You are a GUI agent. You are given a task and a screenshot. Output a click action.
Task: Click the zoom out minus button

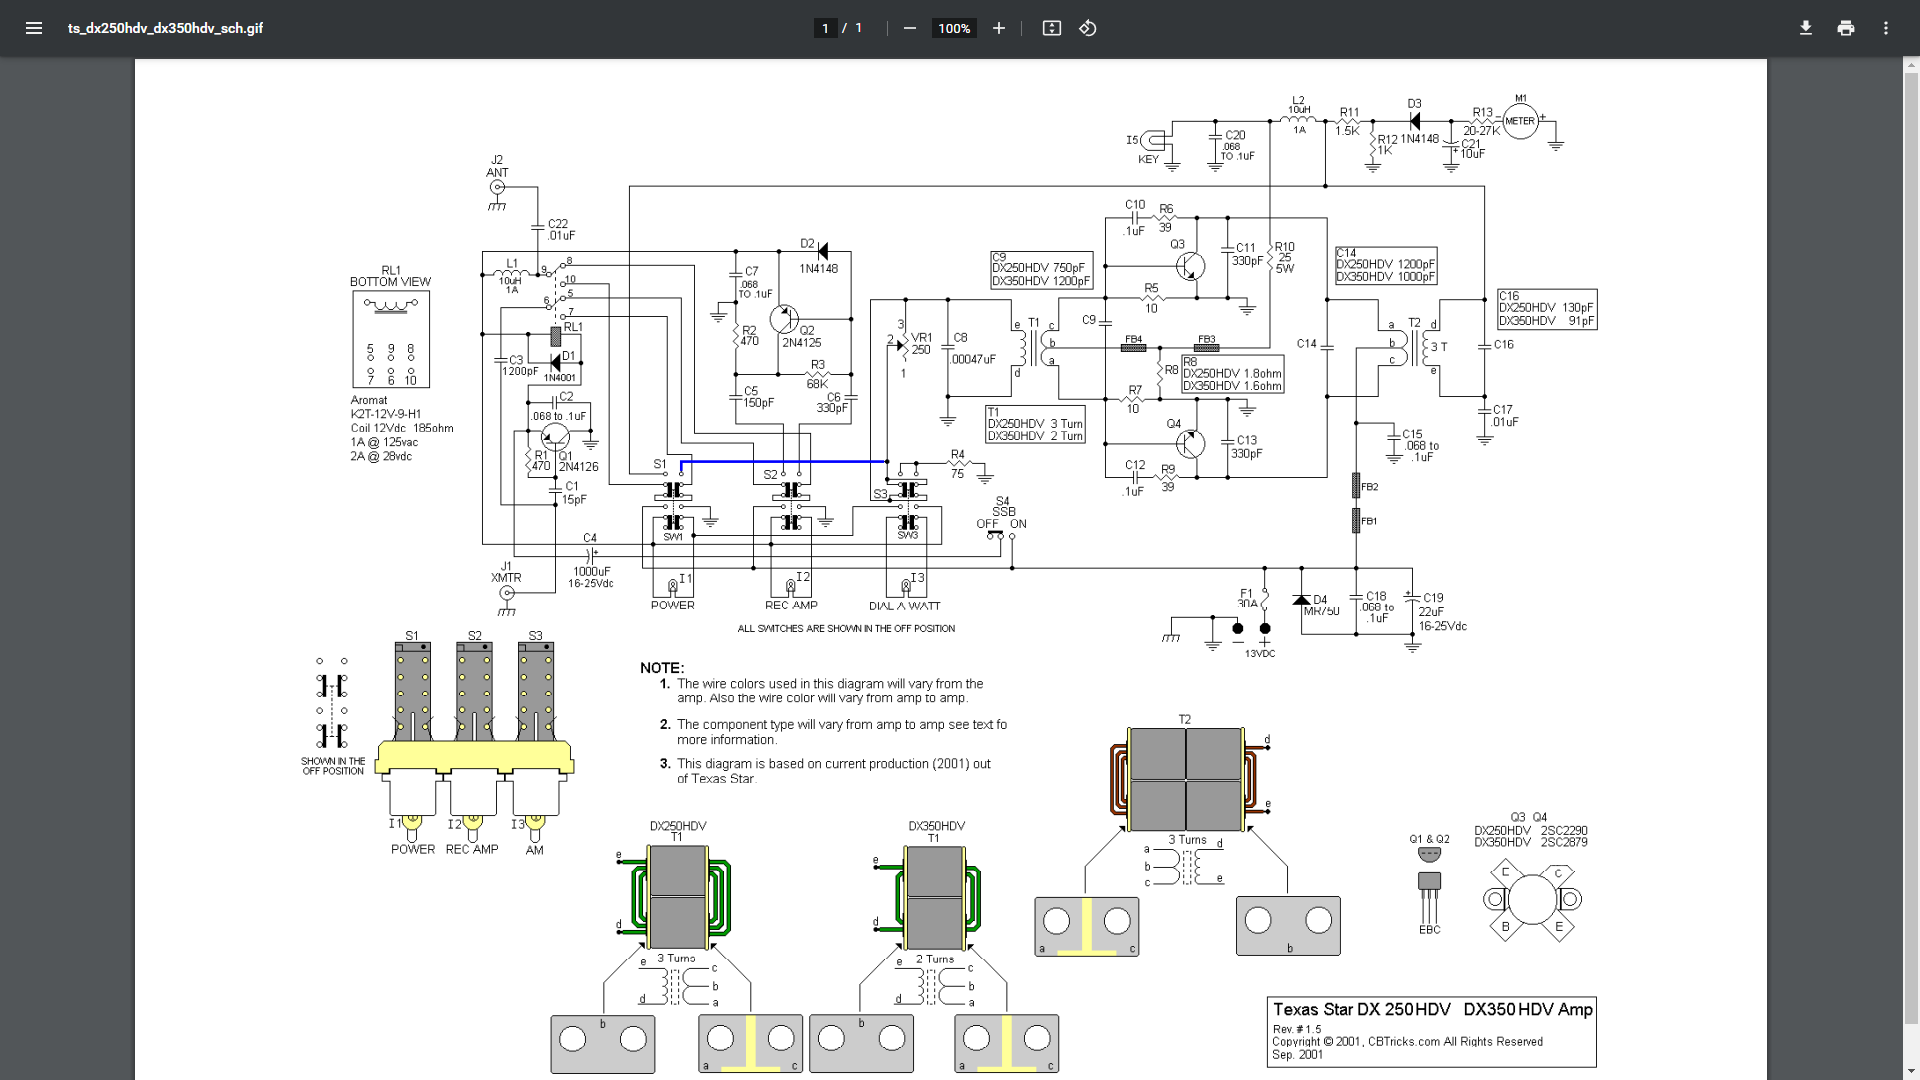pyautogui.click(x=909, y=28)
